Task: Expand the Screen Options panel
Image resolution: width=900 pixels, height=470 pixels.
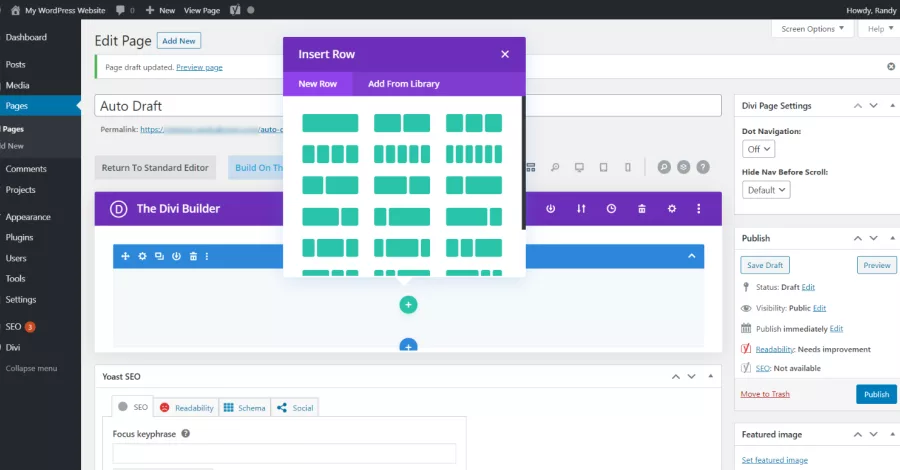Action: point(812,29)
